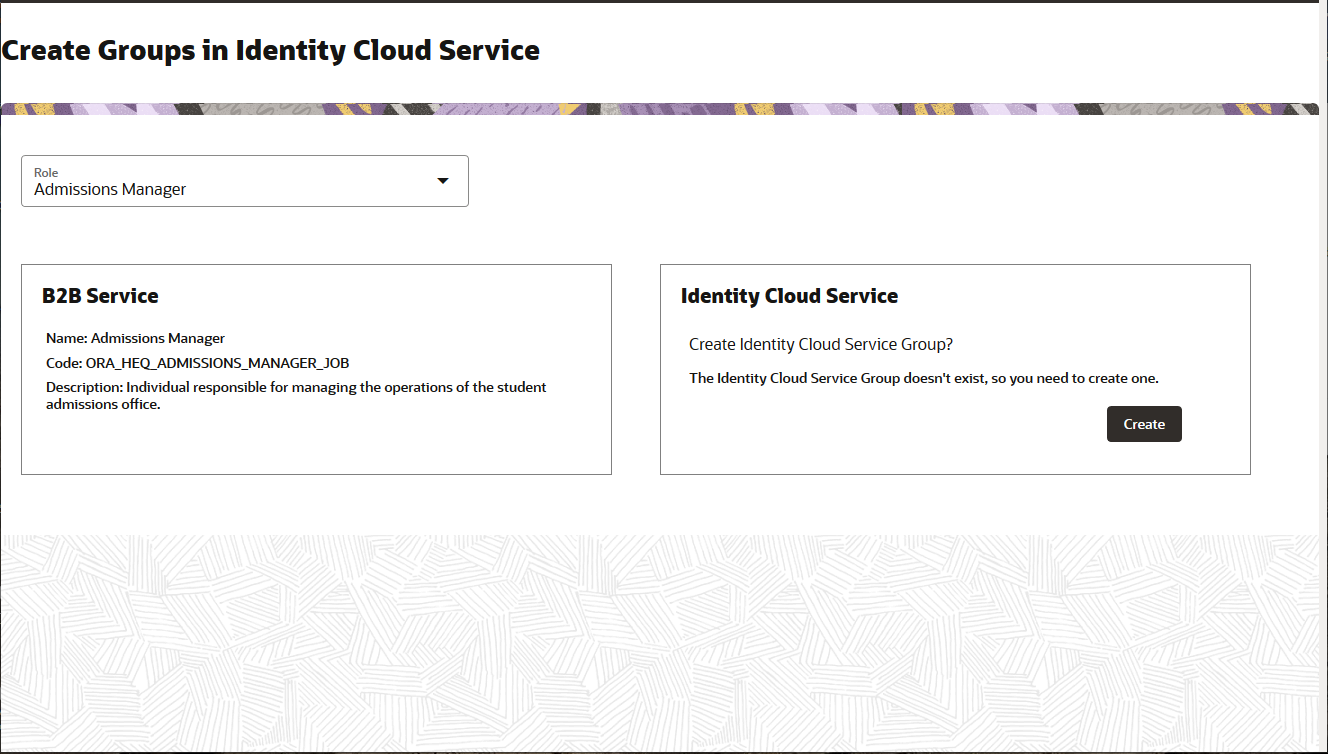
Task: Click the small Role field label
Action: coord(46,172)
